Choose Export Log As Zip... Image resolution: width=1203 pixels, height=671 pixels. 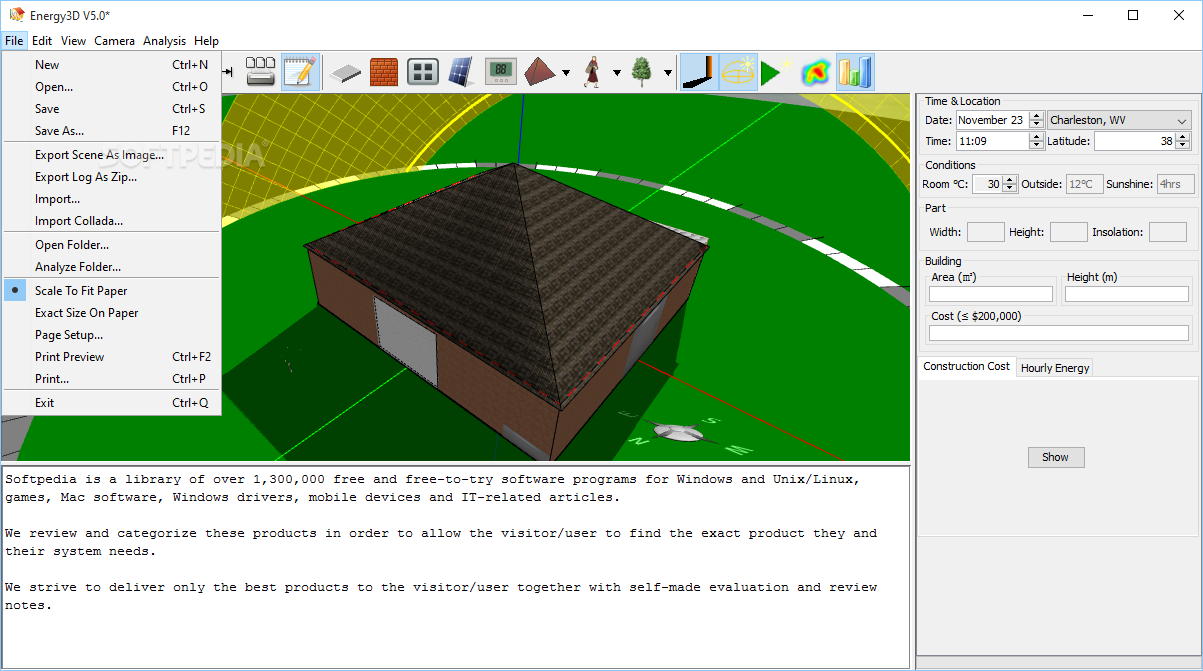(x=111, y=177)
